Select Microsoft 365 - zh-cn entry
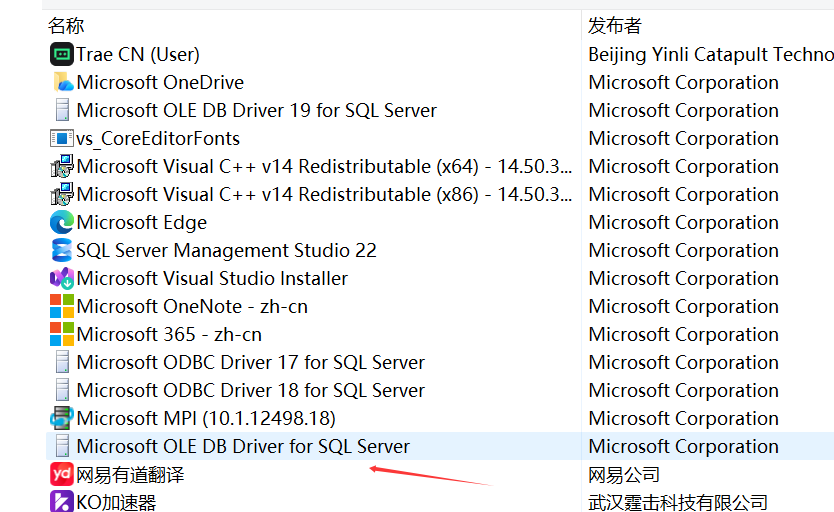Image resolution: width=834 pixels, height=512 pixels. point(169,335)
